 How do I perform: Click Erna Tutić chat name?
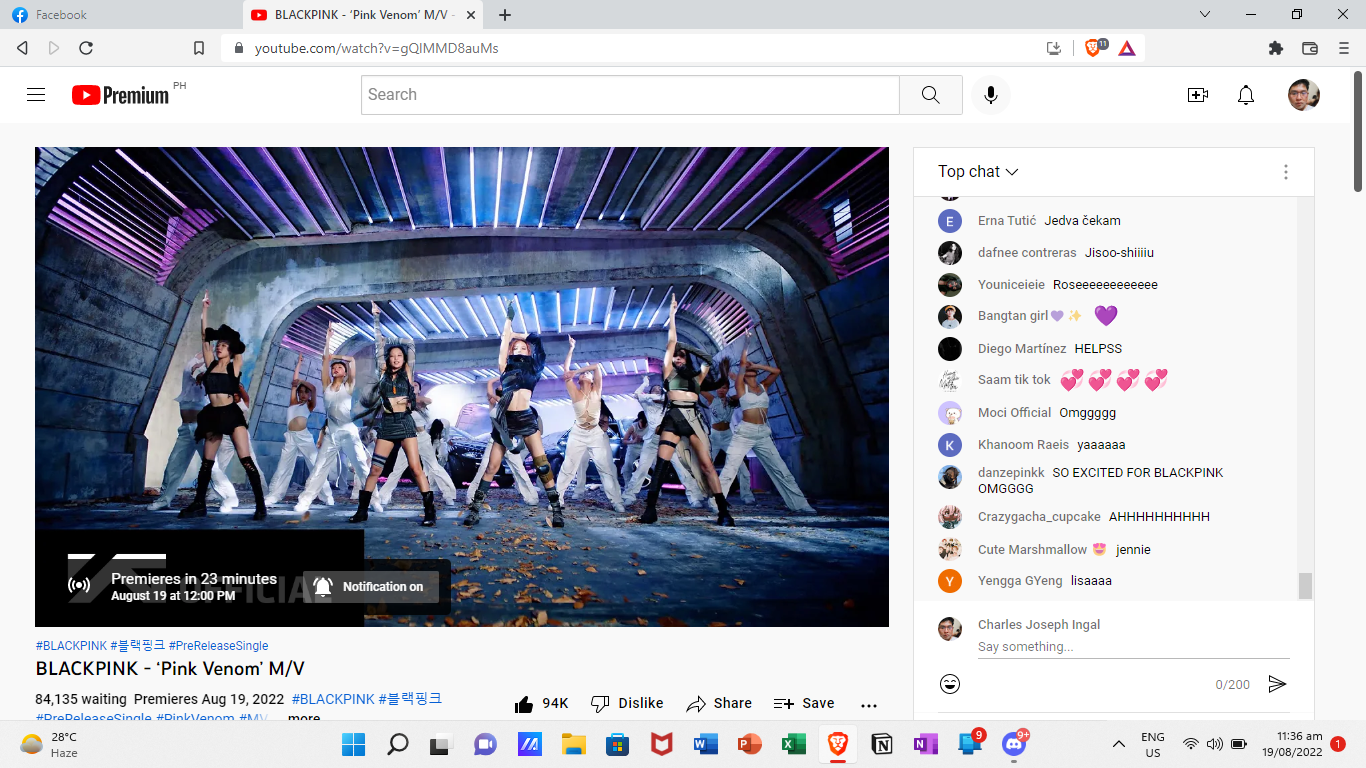(1007, 221)
